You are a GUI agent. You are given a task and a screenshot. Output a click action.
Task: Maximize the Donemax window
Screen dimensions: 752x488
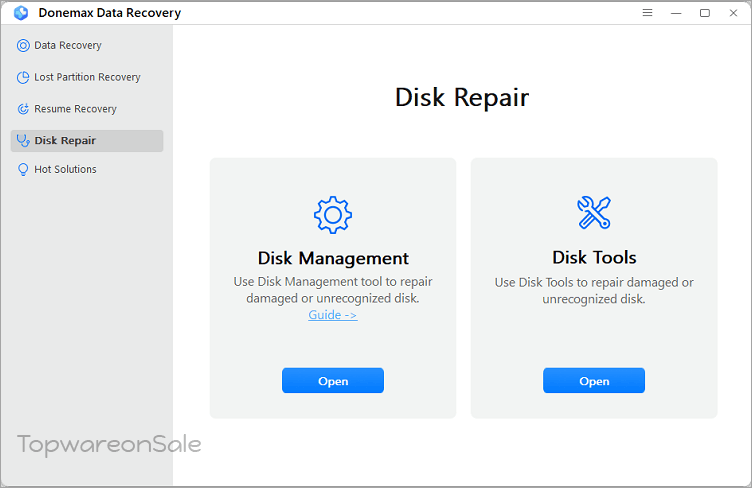705,13
